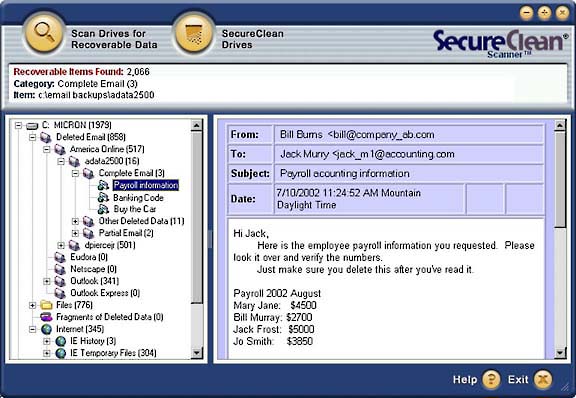Expand the Partial Email node
Screen dimensions: 576x398
(75, 233)
